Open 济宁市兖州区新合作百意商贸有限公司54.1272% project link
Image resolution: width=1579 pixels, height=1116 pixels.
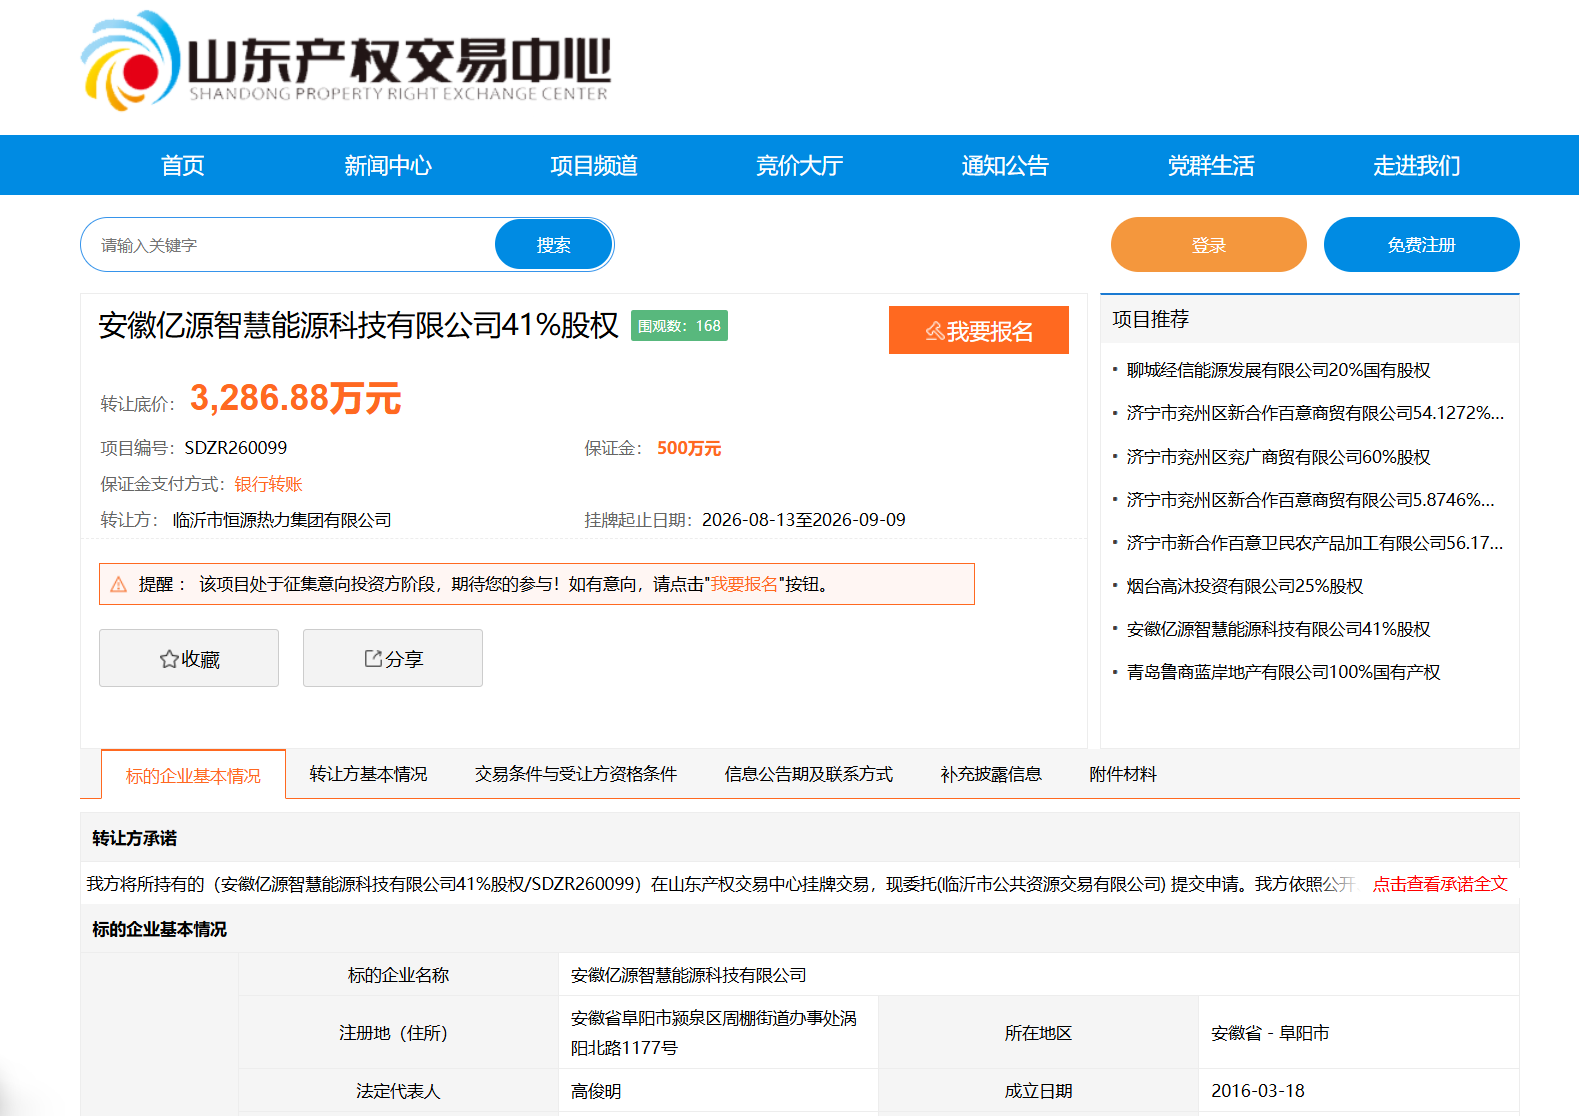[1315, 413]
